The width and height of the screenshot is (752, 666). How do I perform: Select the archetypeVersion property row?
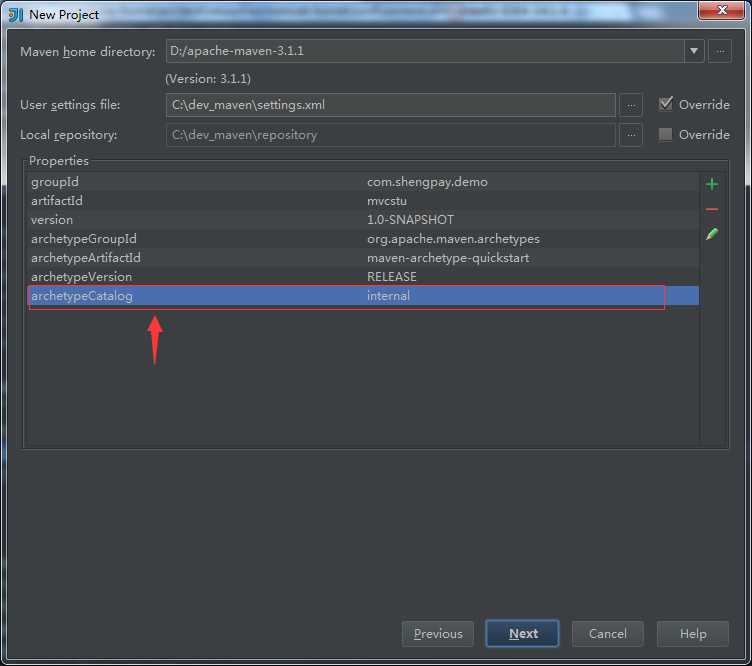coord(363,277)
